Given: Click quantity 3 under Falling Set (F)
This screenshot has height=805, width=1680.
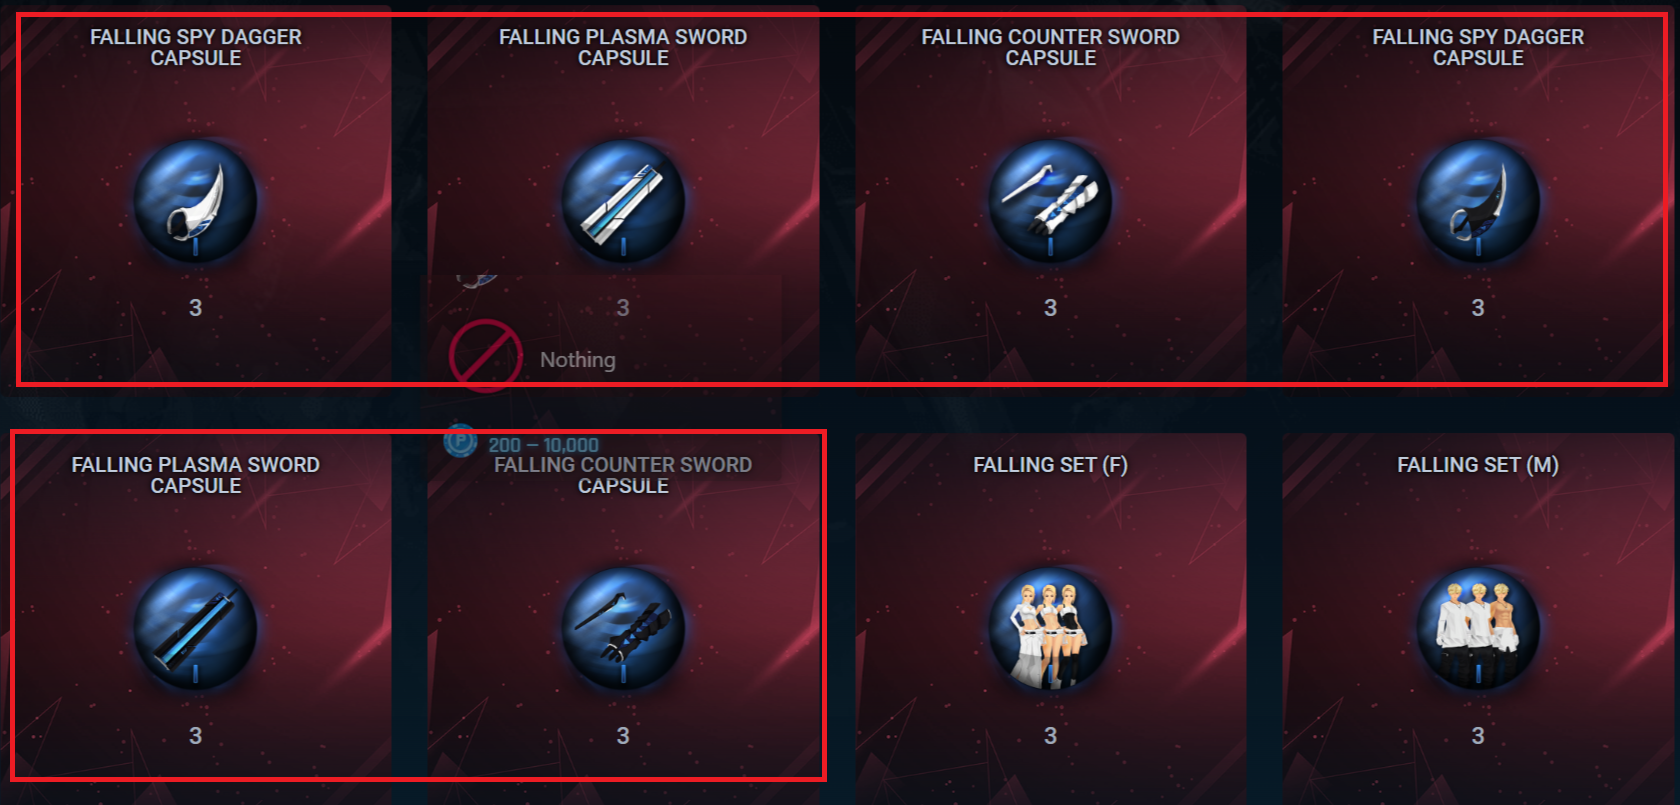Looking at the screenshot, I should [x=1050, y=736].
